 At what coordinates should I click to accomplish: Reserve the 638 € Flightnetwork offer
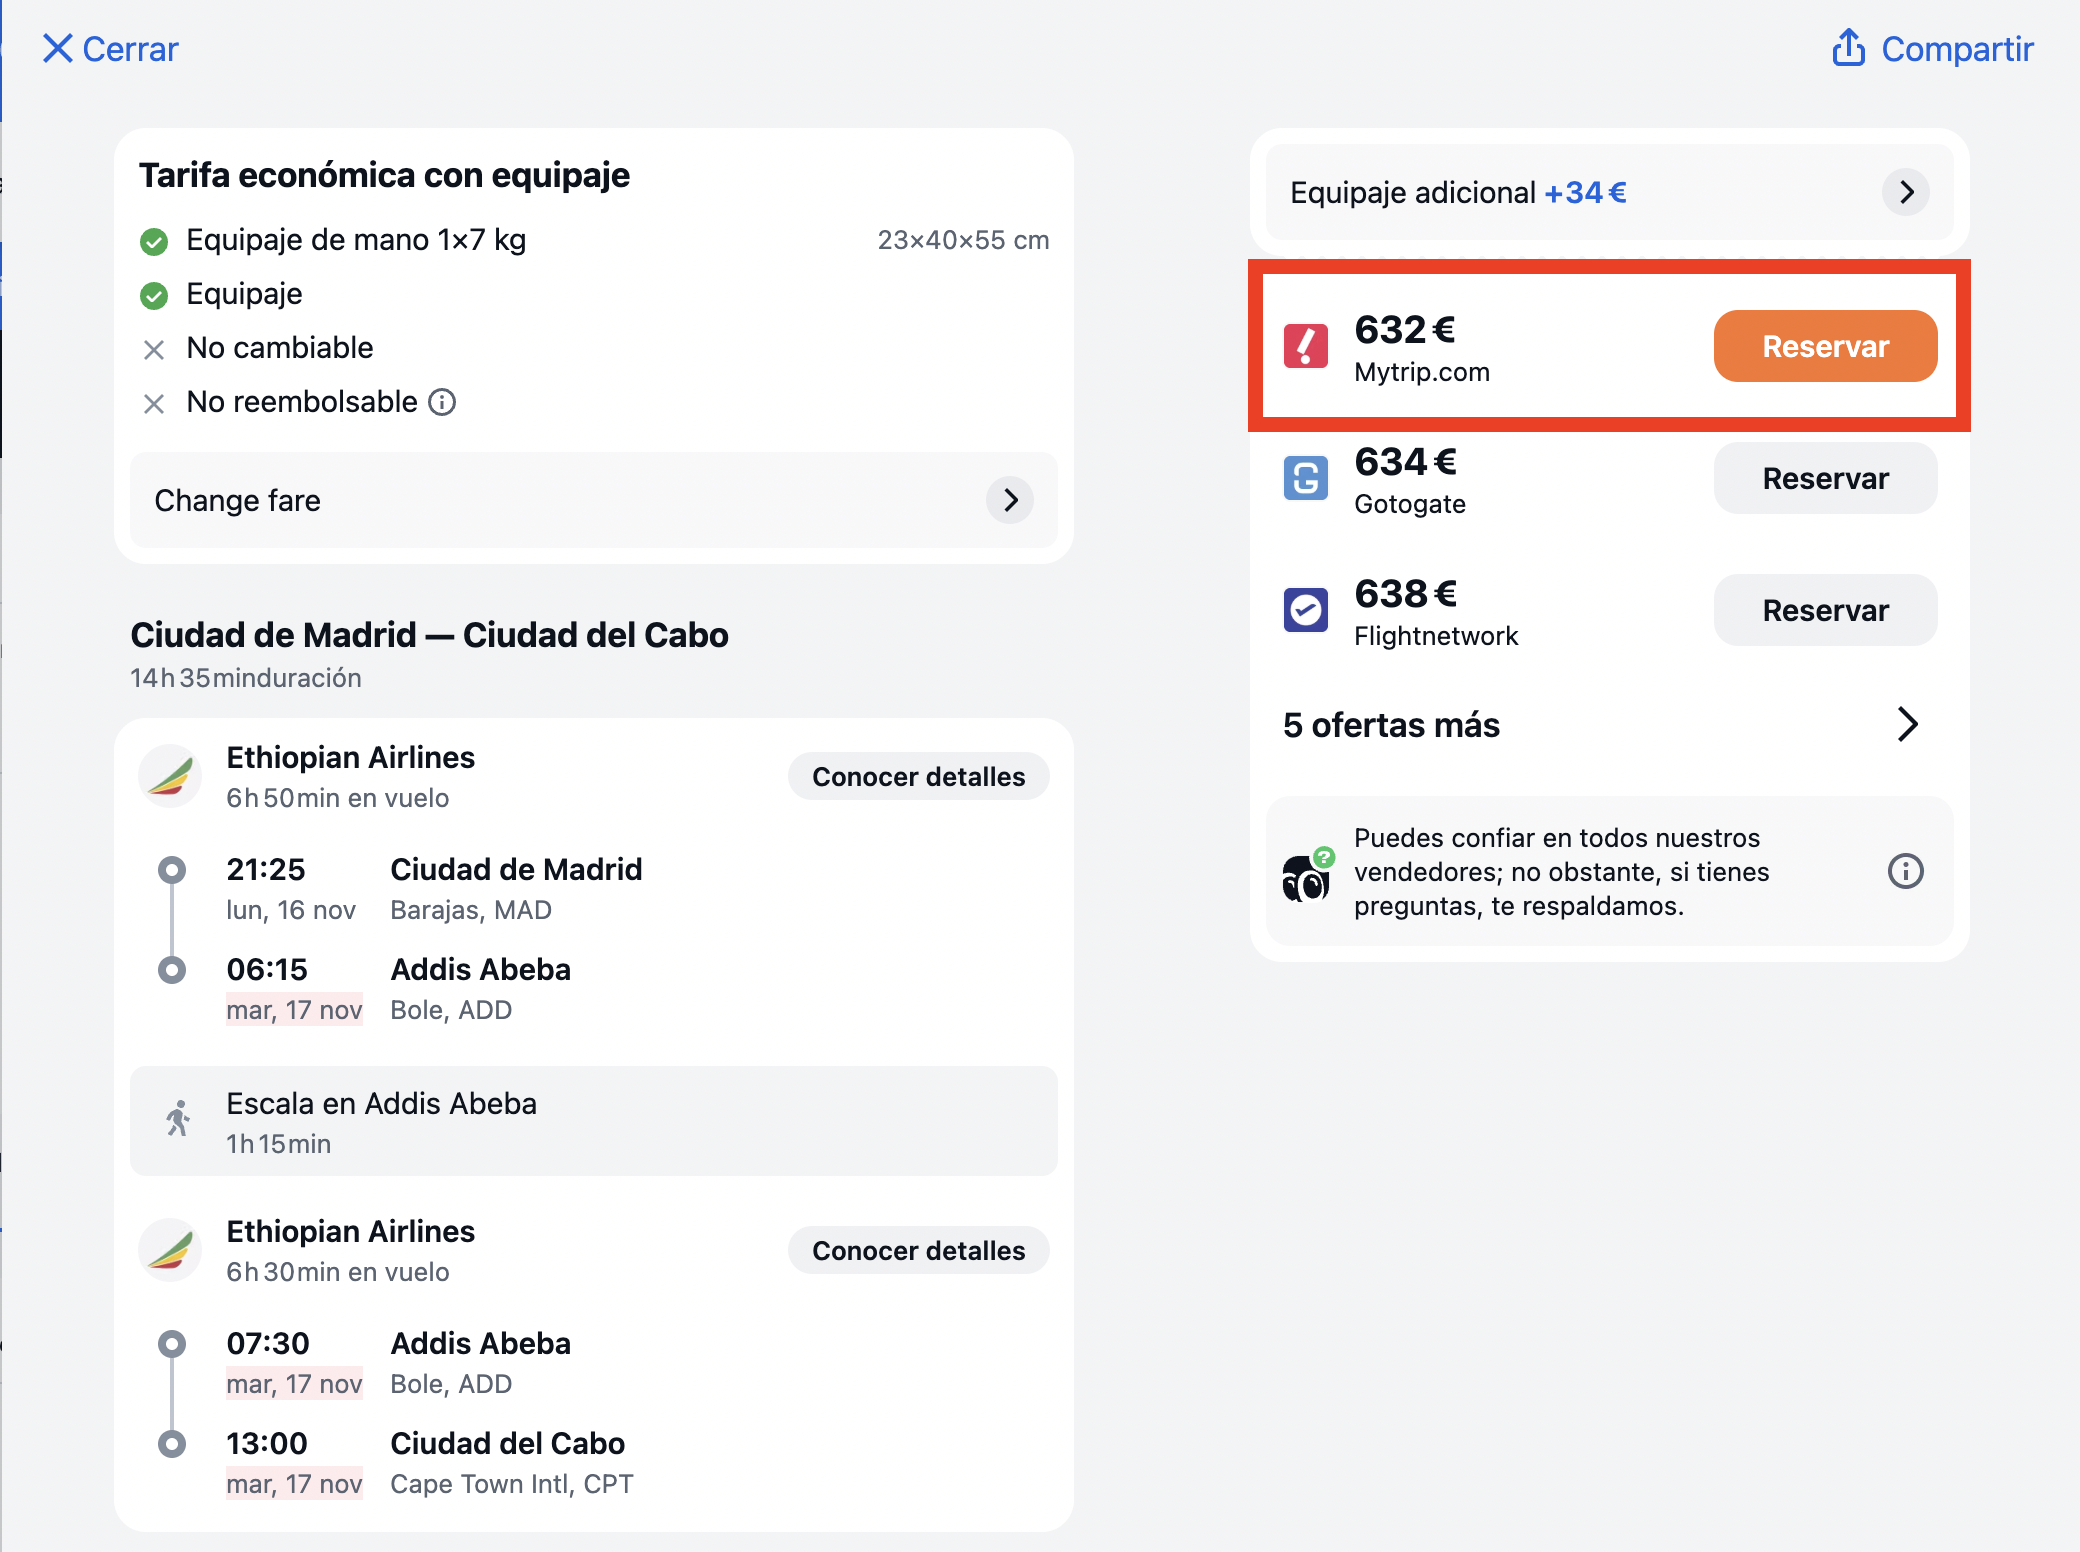(x=1825, y=610)
